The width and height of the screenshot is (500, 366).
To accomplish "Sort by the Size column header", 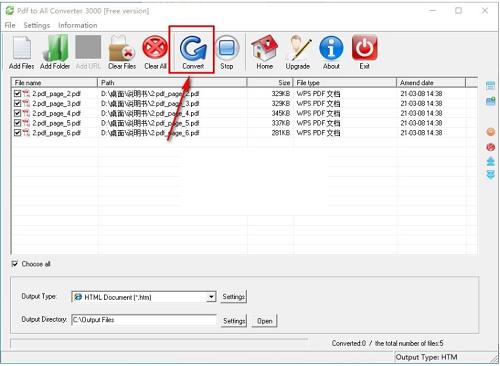I will pyautogui.click(x=270, y=82).
